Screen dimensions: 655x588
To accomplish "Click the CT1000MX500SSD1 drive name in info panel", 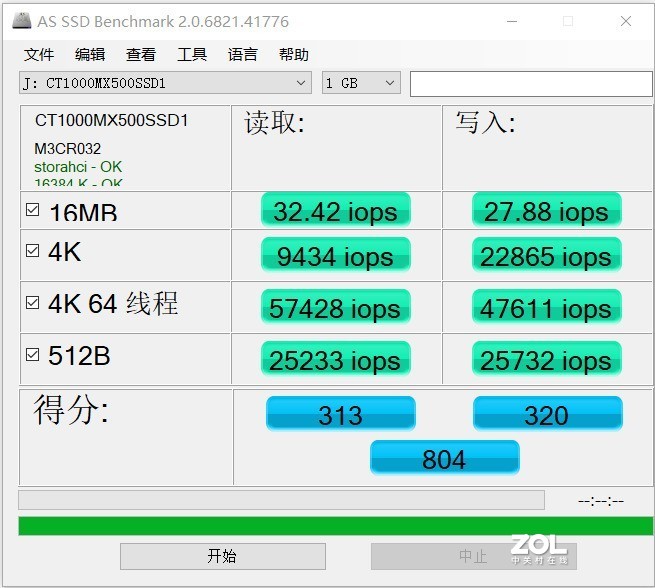I will tap(112, 120).
